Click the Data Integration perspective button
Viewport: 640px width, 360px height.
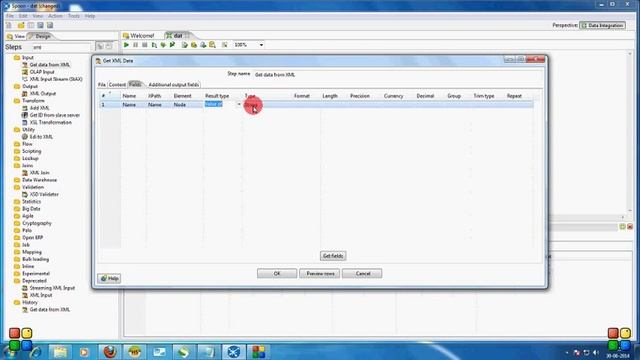tap(603, 25)
